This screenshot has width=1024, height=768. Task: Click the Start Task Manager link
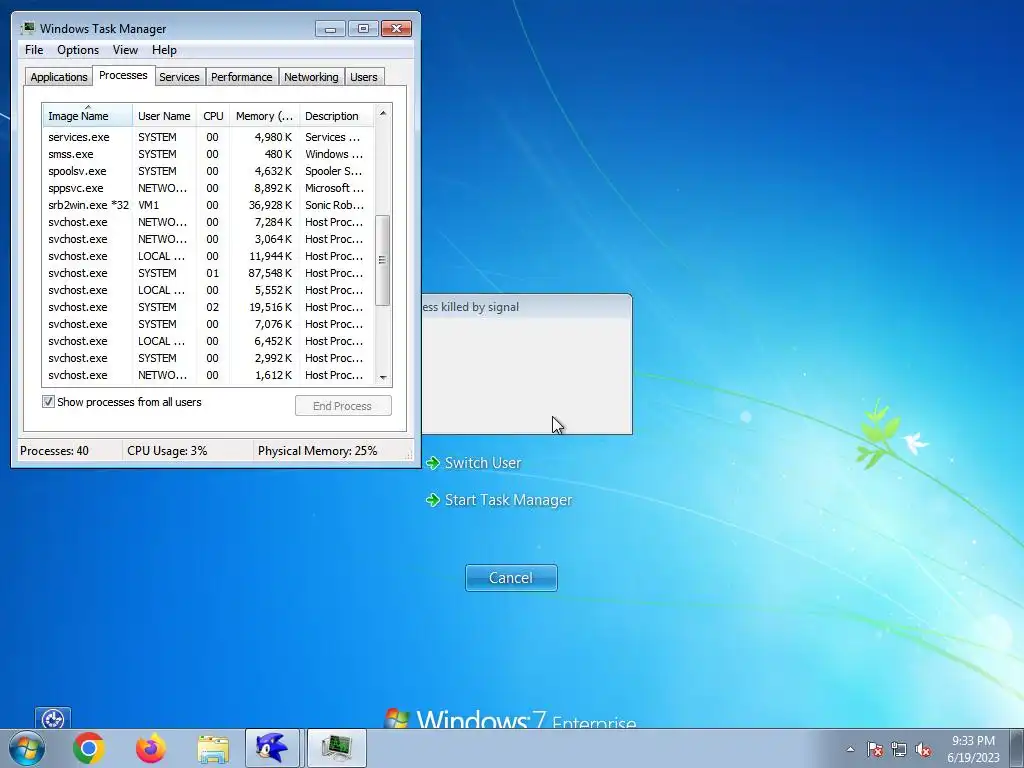click(x=508, y=500)
